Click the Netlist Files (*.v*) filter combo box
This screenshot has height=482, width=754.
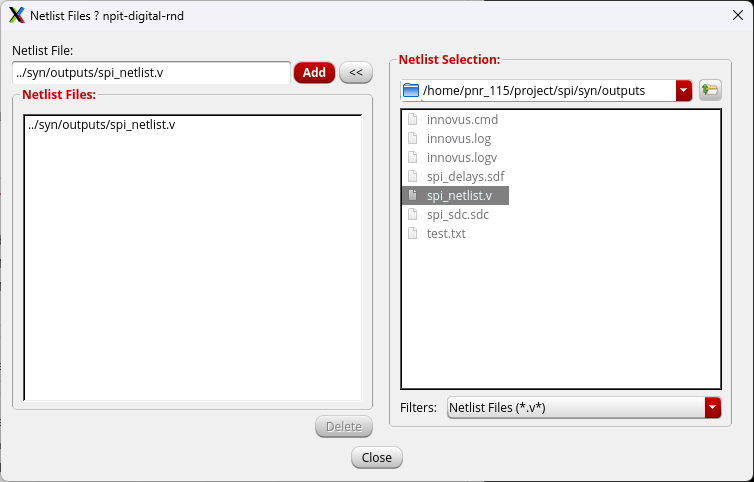[584, 407]
